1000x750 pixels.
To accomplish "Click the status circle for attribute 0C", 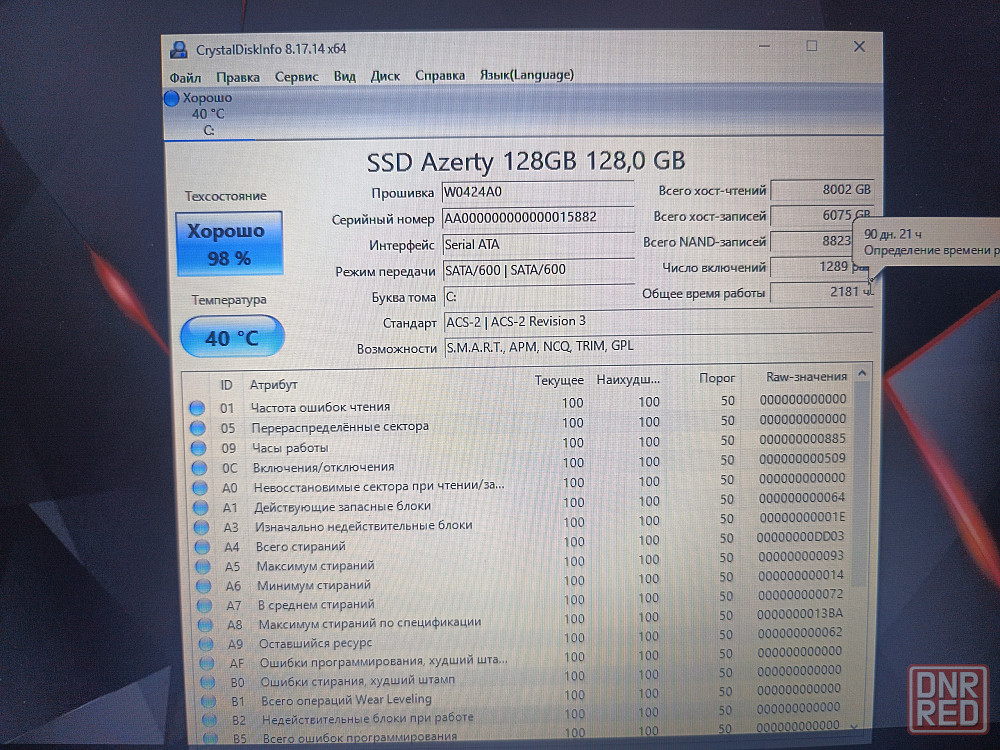I will [199, 467].
